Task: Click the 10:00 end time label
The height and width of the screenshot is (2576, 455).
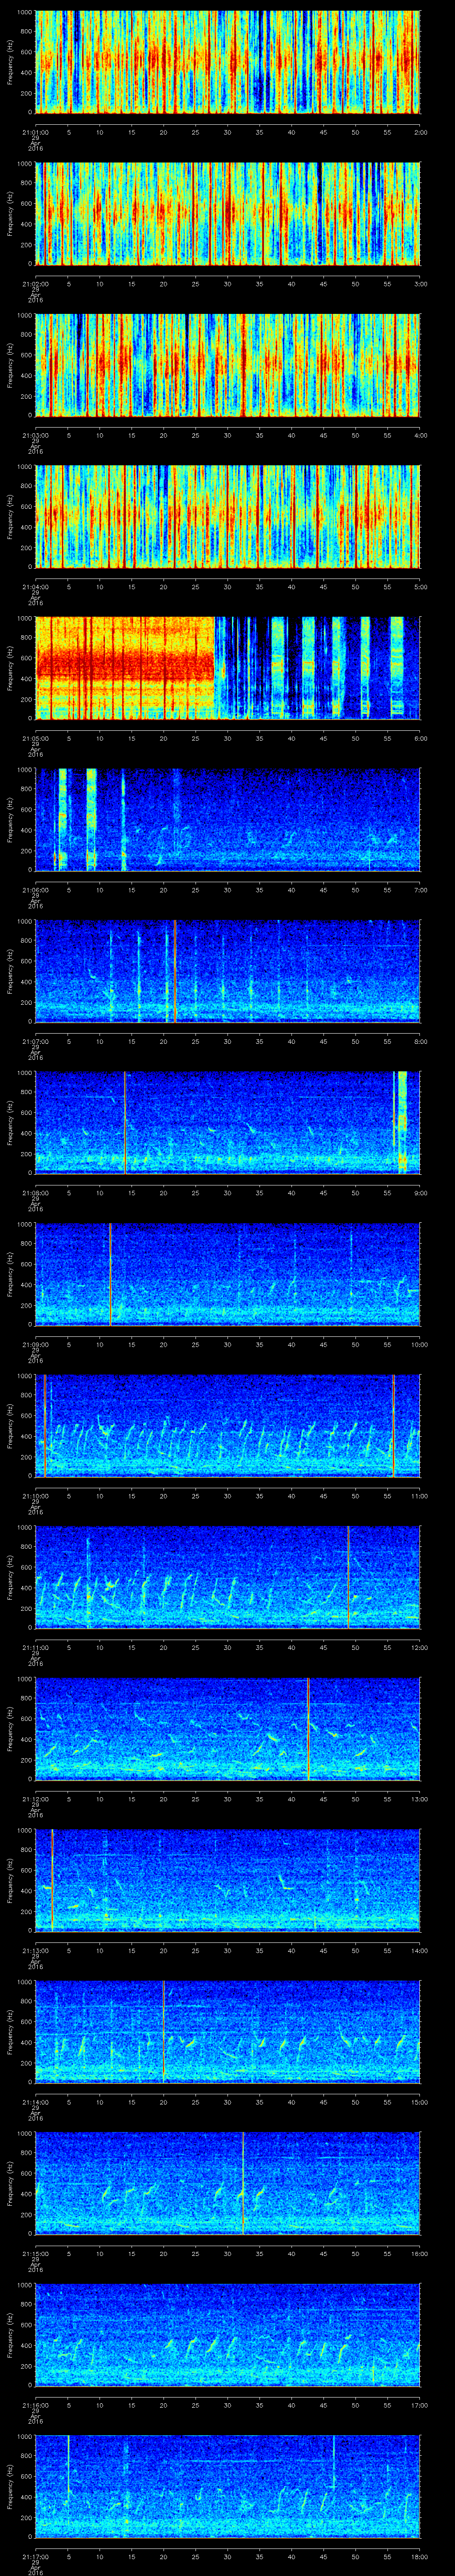Action: (420, 1344)
